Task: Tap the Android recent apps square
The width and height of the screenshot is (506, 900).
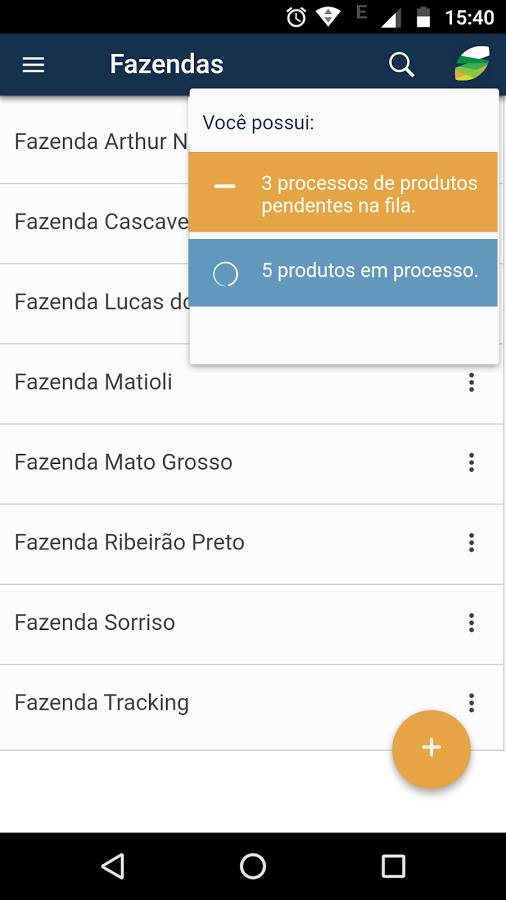Action: [394, 866]
